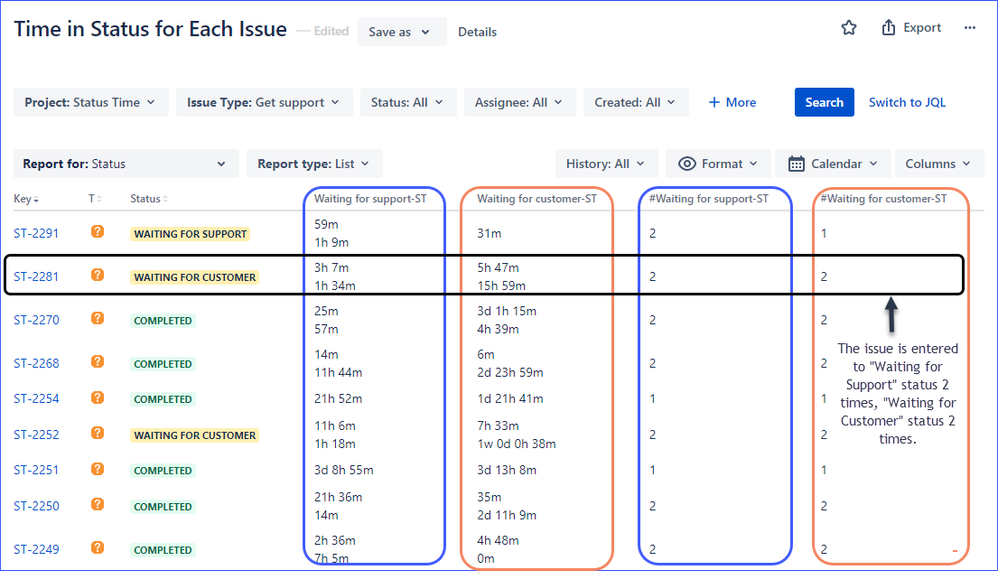The height and width of the screenshot is (571, 998).
Task: Click the plus icon beside More
Action: click(x=714, y=102)
